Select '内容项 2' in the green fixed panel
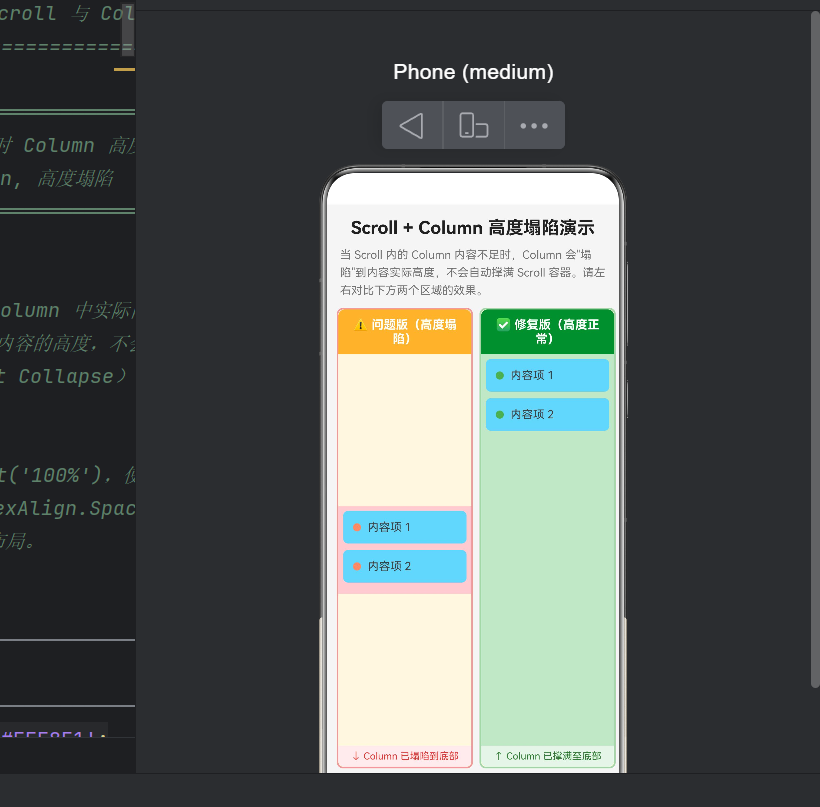Viewport: 820px width, 807px height. point(548,415)
